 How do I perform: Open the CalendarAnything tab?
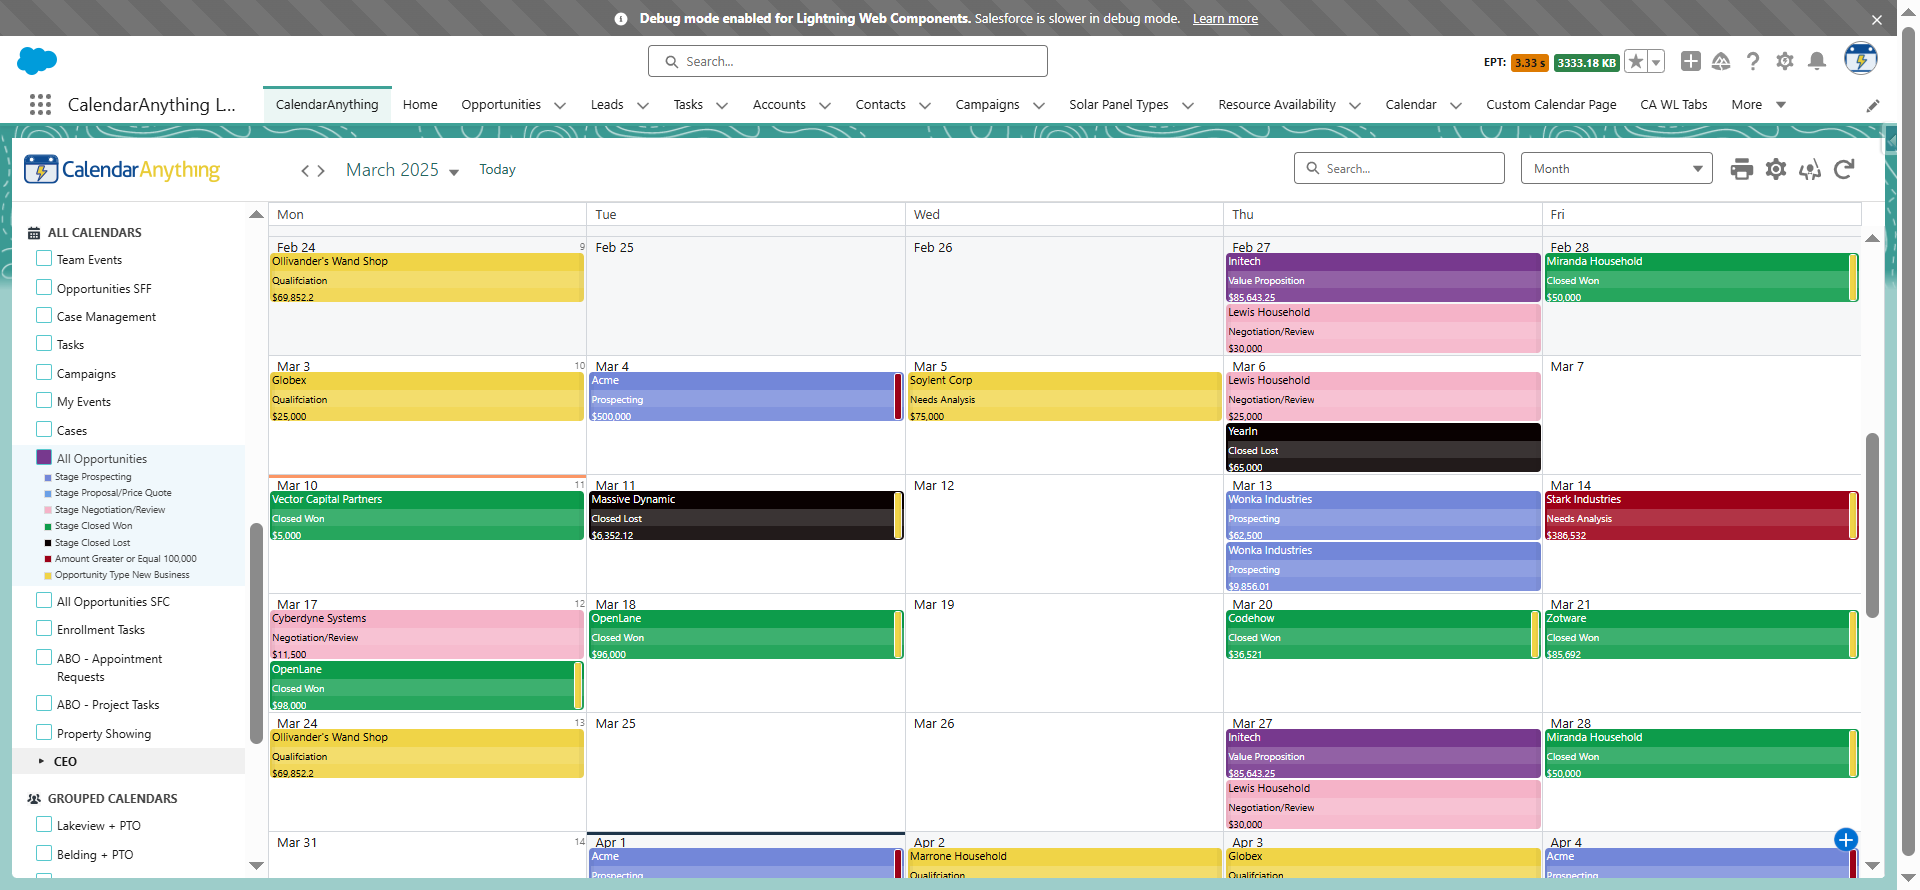327,105
